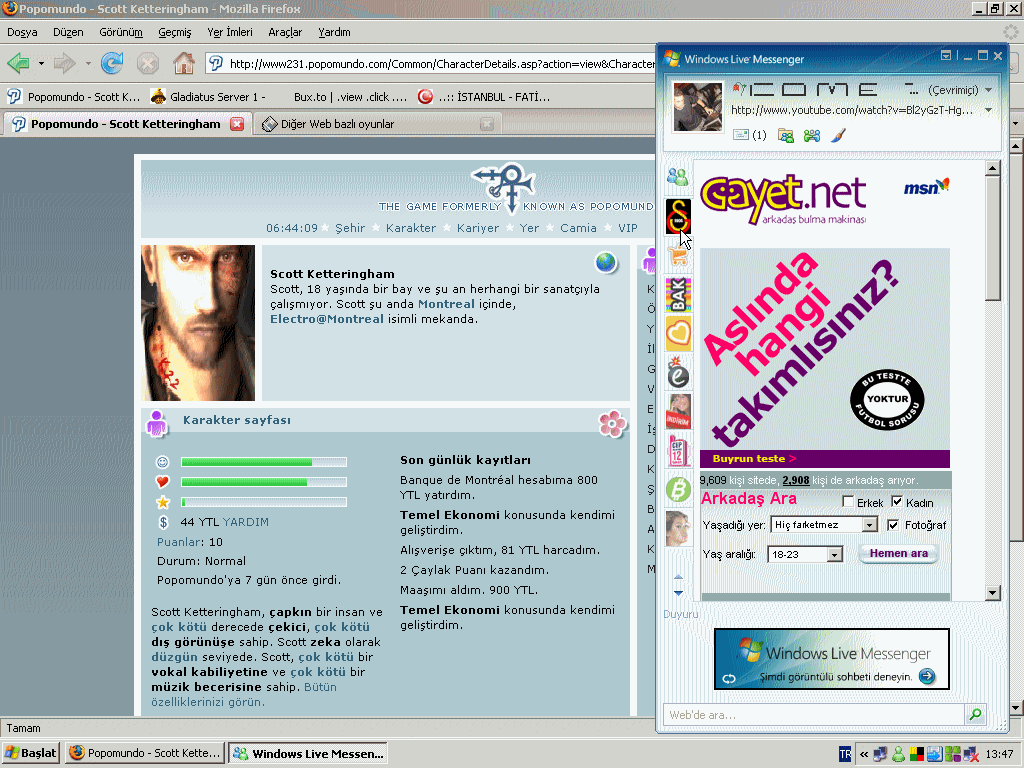Open the Geçmiş menu
Screen dimensions: 1024x768
pos(174,32)
